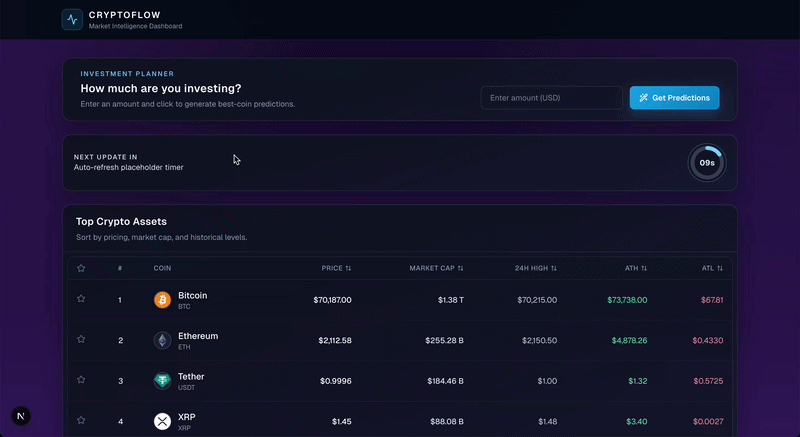Click Bitcoin 24H high $70,215.00

[x=537, y=300]
